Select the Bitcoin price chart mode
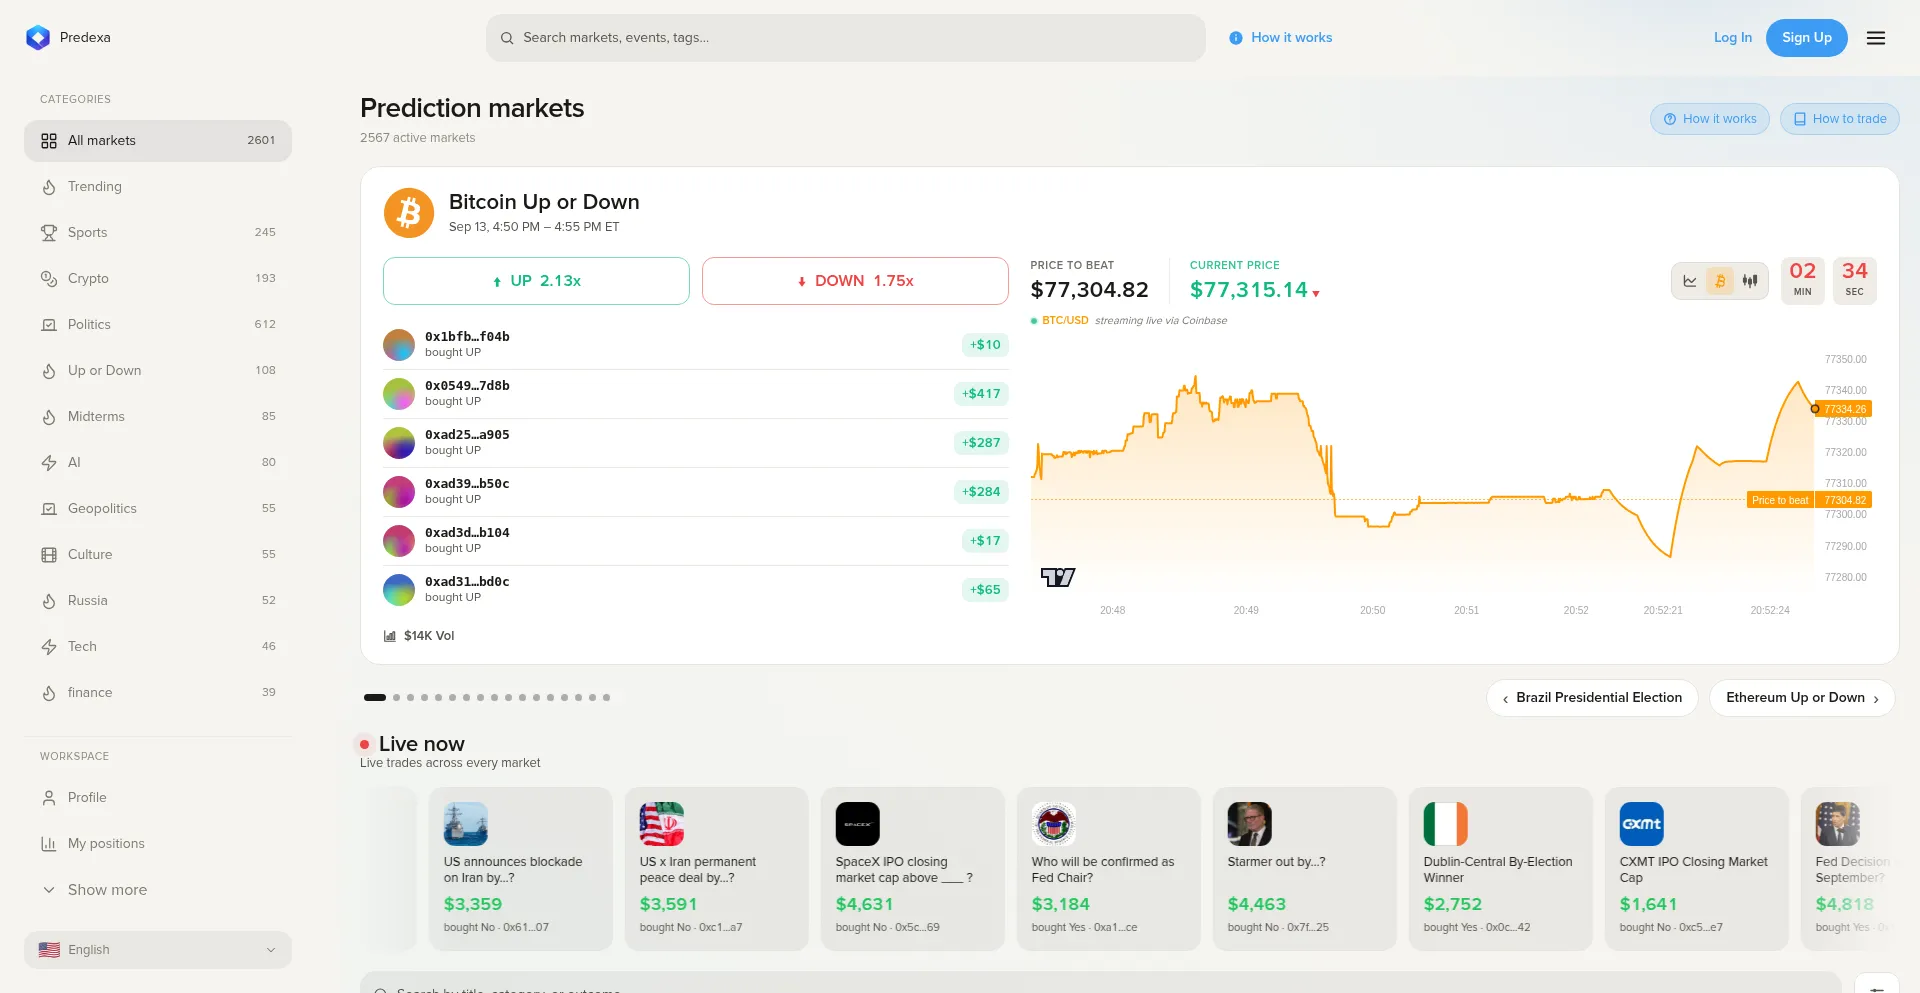Screen dimensions: 1920x993 [1720, 281]
